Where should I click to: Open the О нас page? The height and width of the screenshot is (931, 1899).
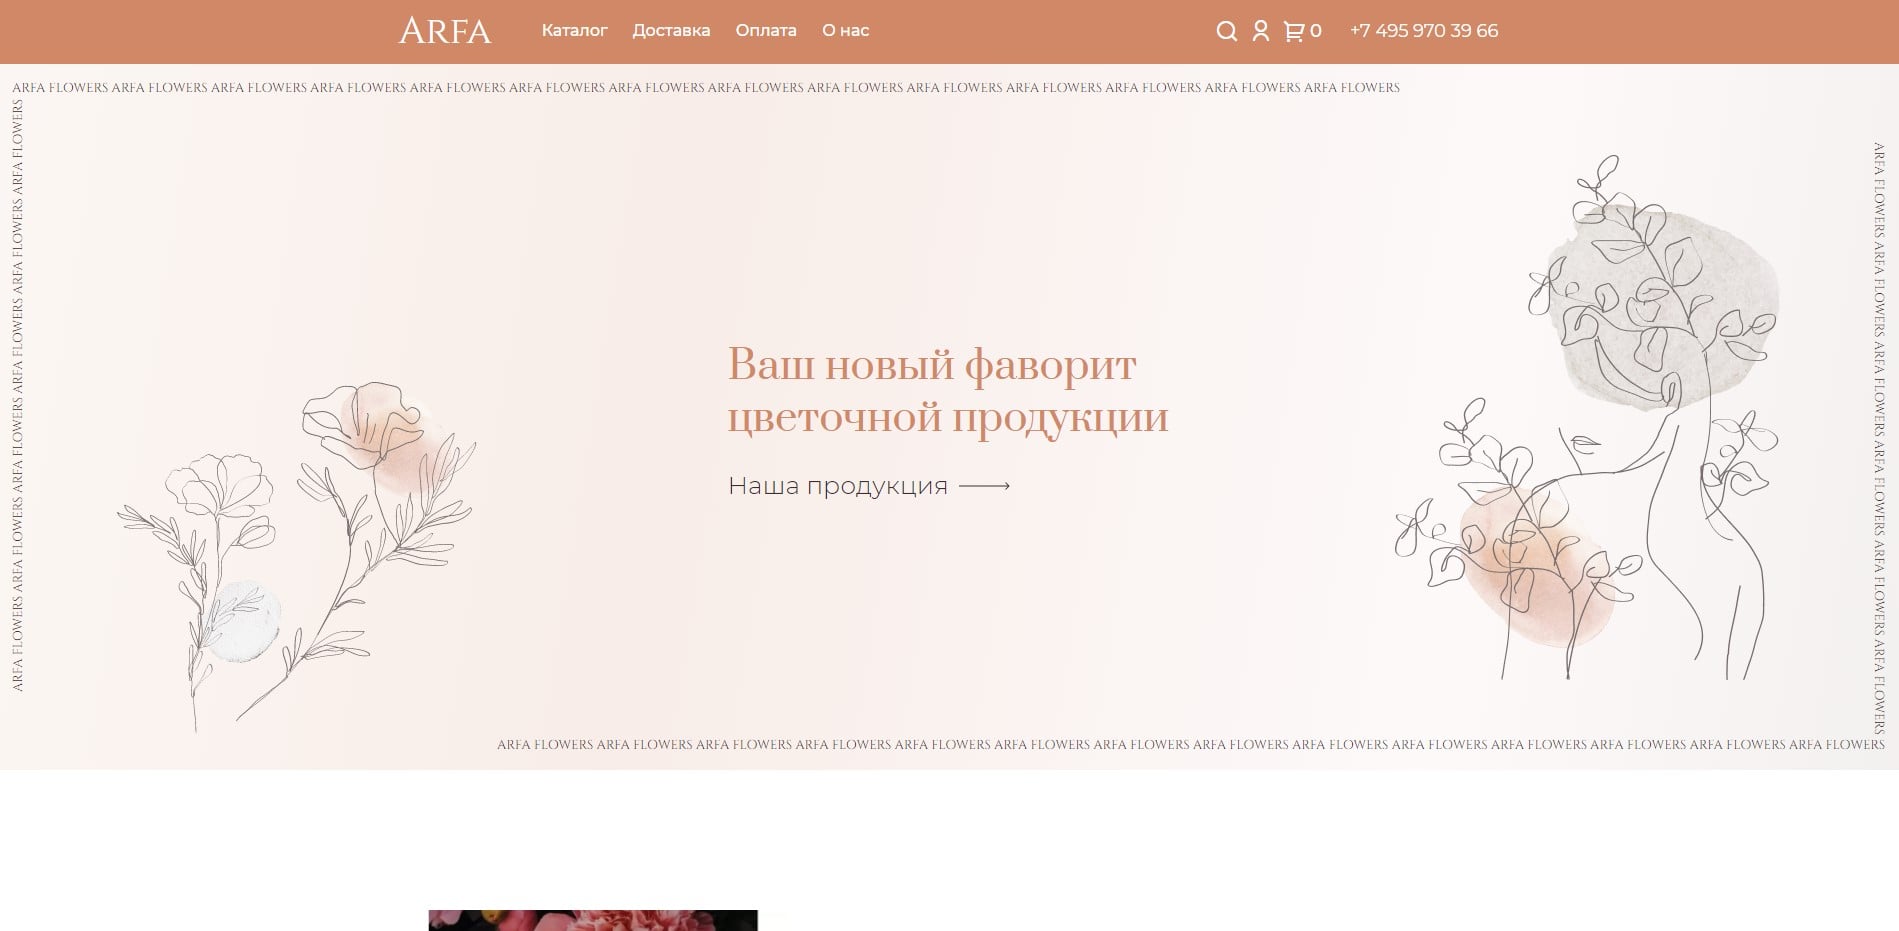(x=845, y=31)
